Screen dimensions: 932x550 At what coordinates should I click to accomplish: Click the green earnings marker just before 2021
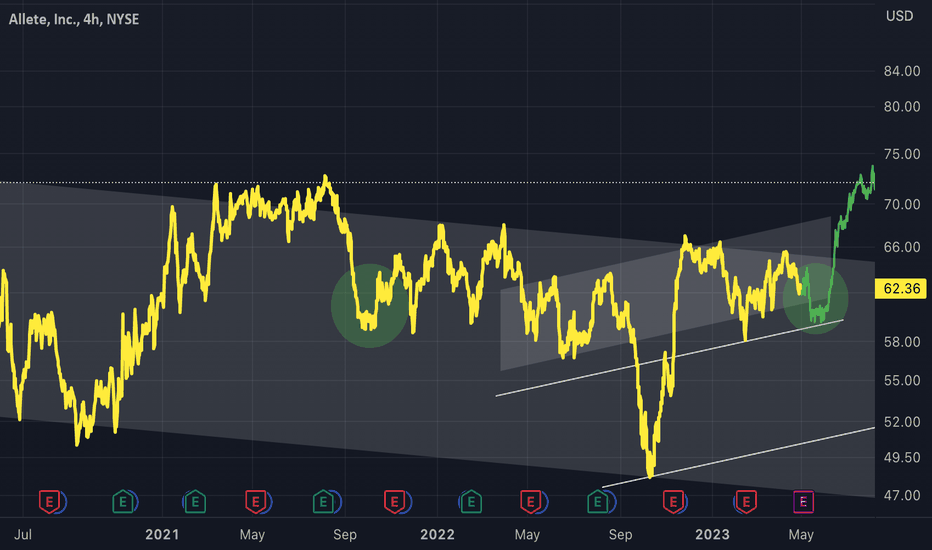pyautogui.click(x=123, y=502)
